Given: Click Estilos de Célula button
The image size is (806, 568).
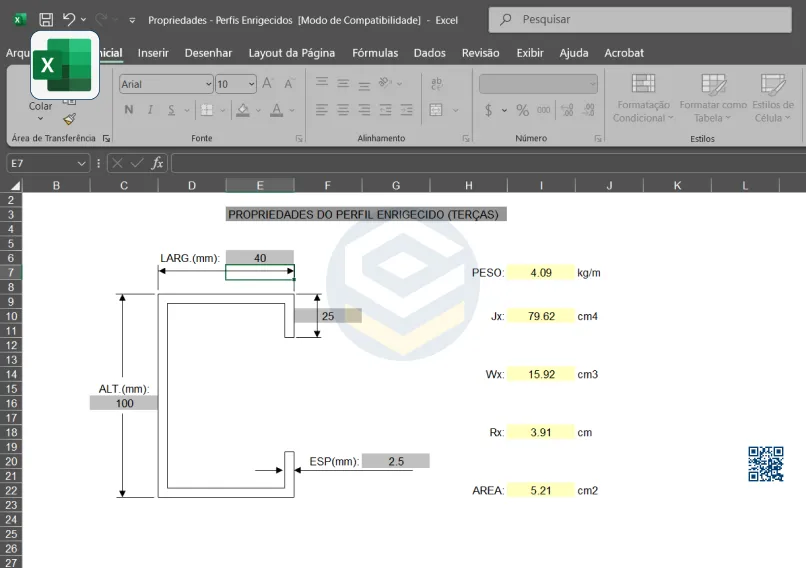Looking at the screenshot, I should [772, 98].
